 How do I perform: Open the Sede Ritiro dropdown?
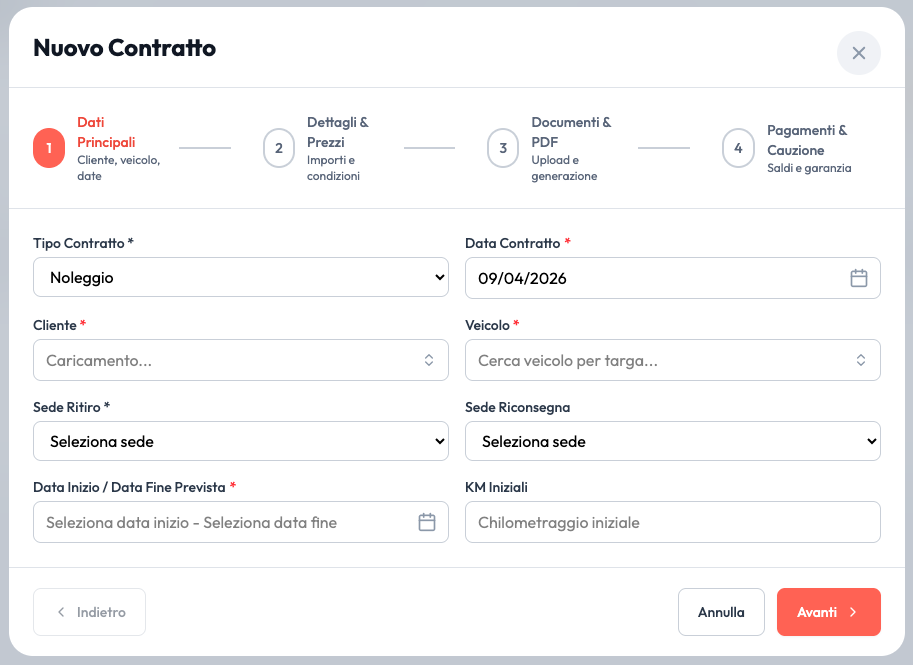(x=241, y=440)
